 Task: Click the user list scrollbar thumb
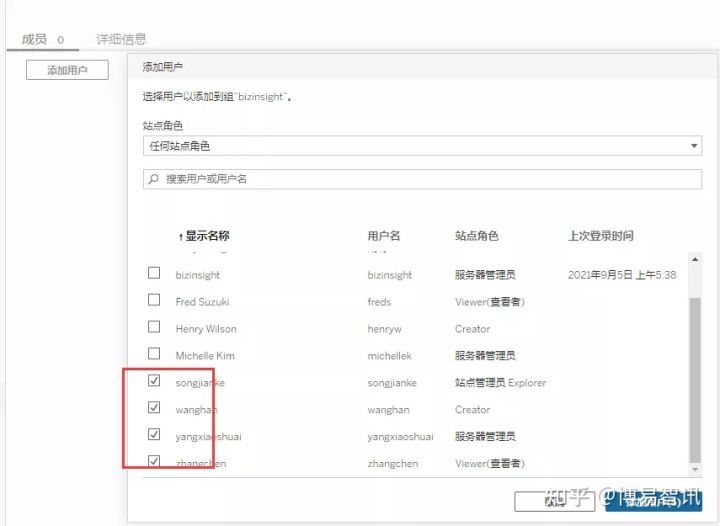695,380
